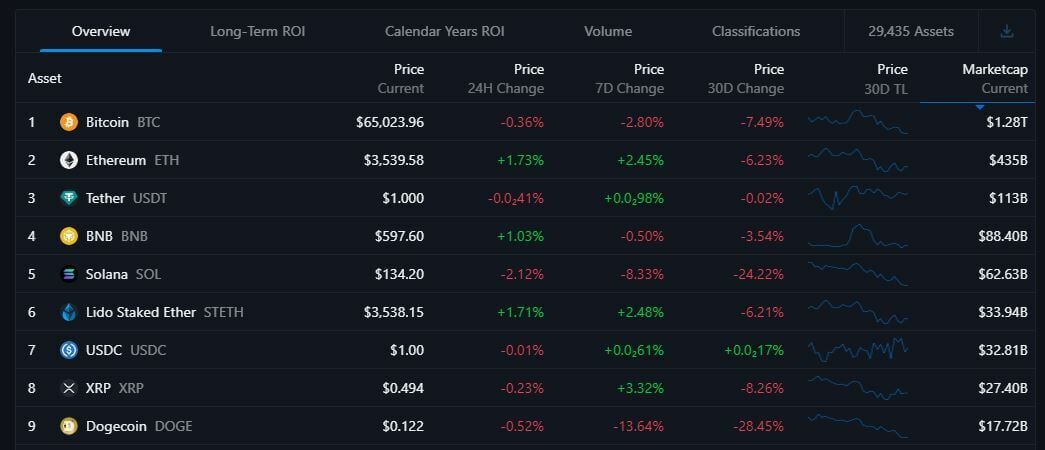Sort by Marketcap Current column header
This screenshot has height=450, width=1045.
pyautogui.click(x=994, y=78)
